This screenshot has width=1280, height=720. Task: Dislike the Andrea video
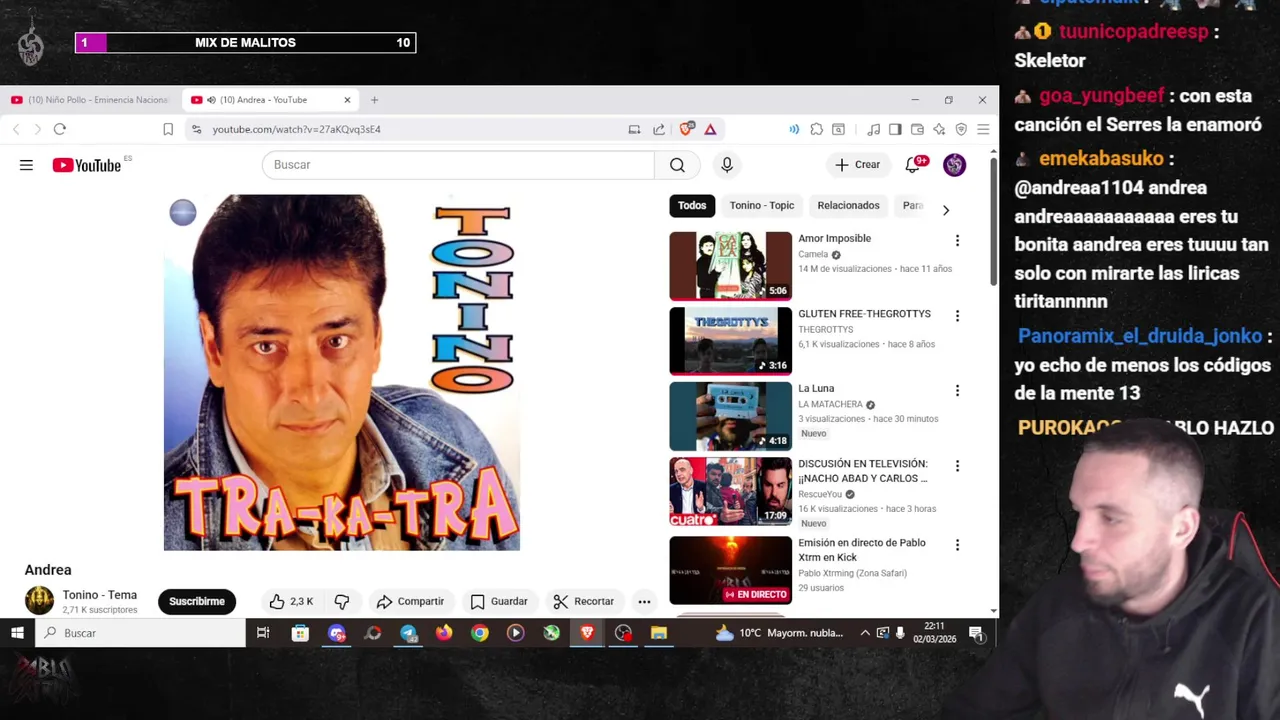coord(342,601)
